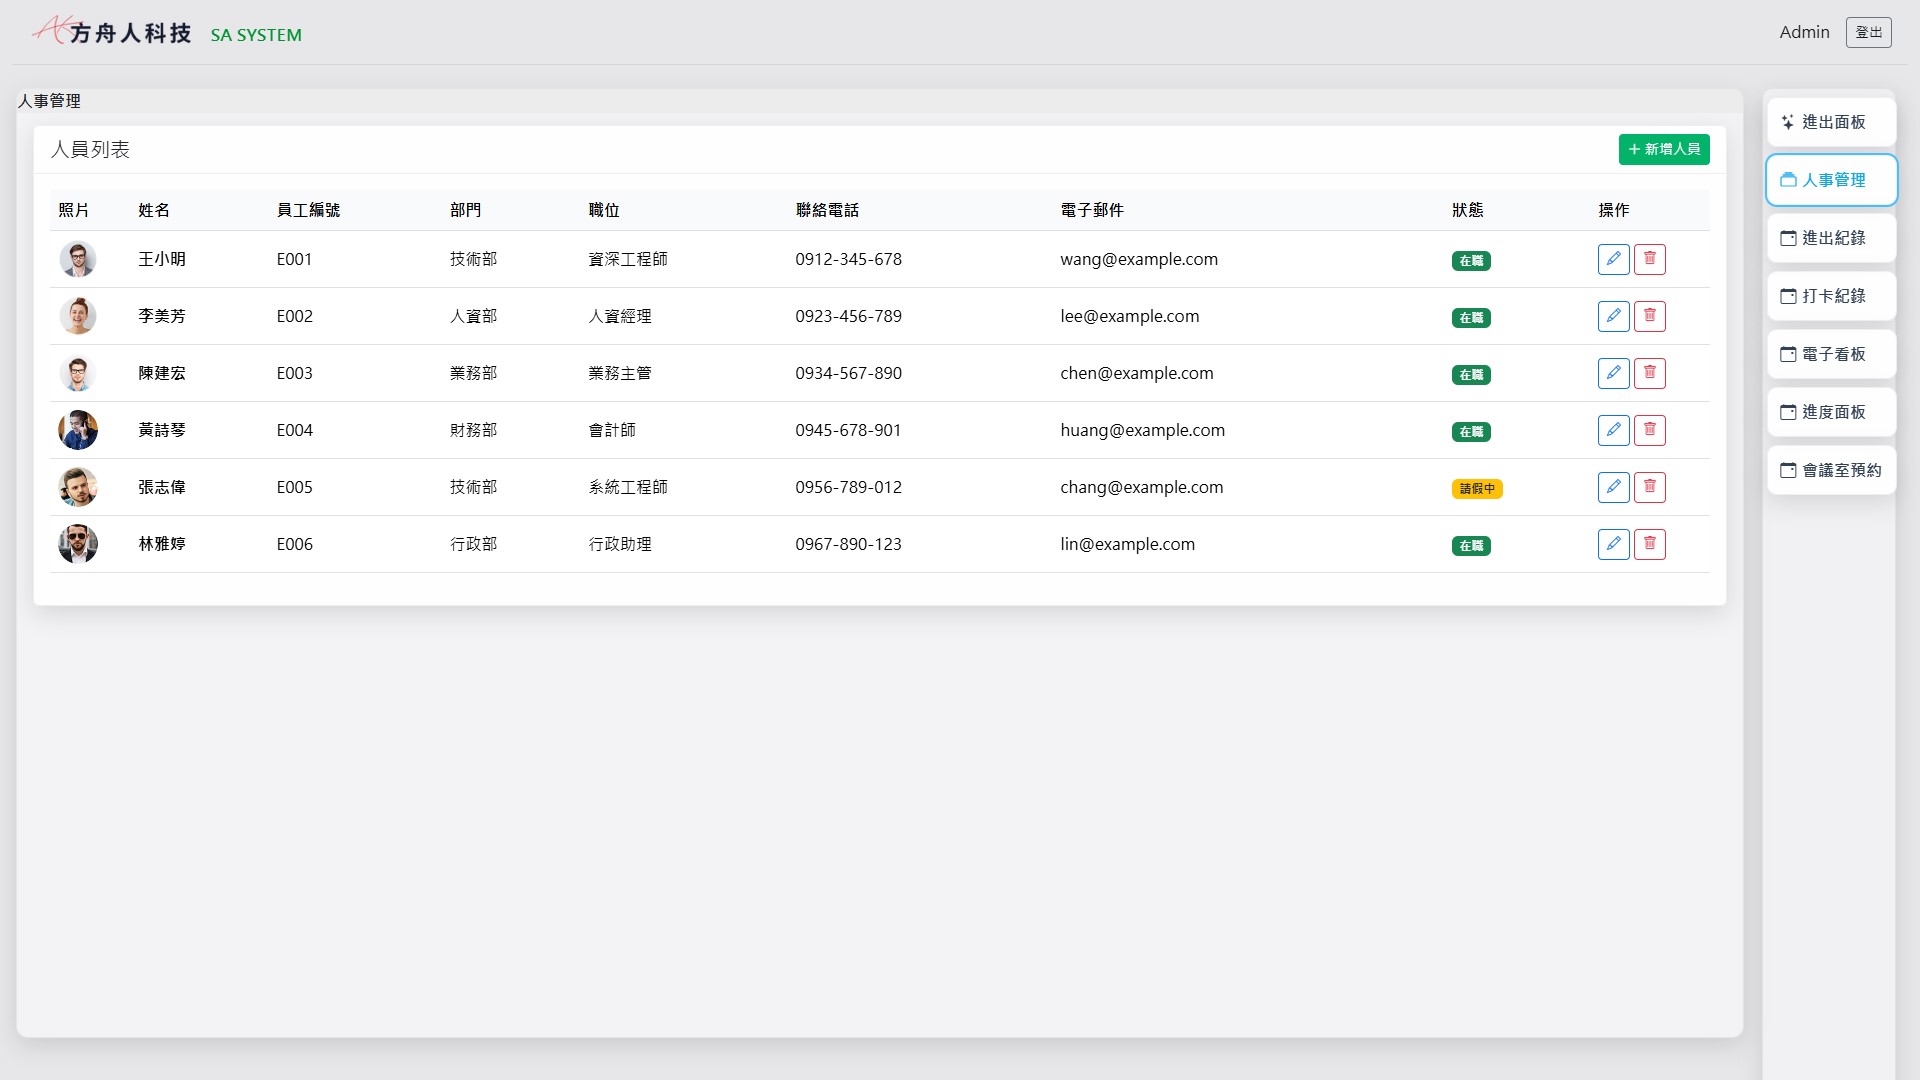The width and height of the screenshot is (1920, 1080).
Task: Navigate to 電子看板
Action: pos(1831,354)
